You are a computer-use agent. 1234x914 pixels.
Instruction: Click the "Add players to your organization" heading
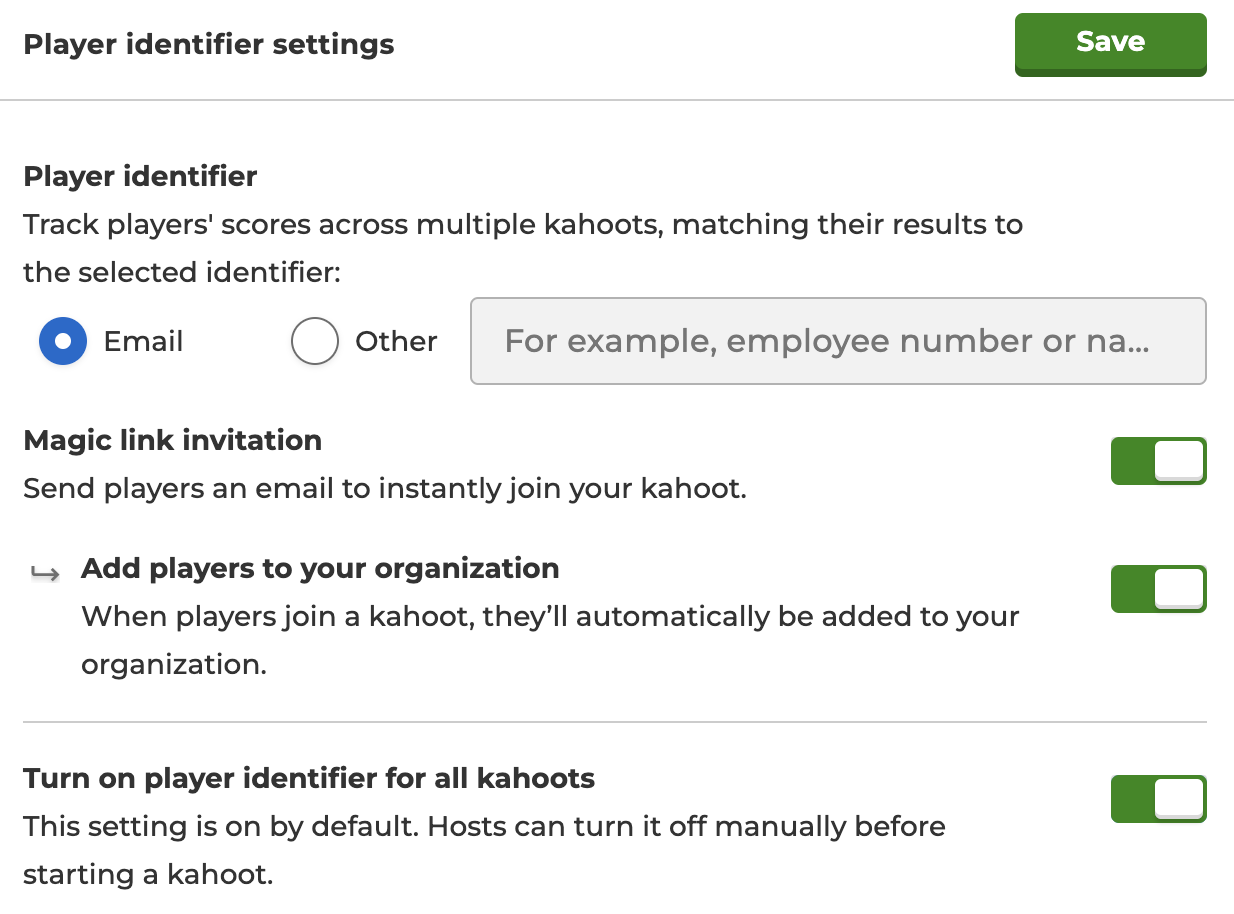(x=320, y=569)
